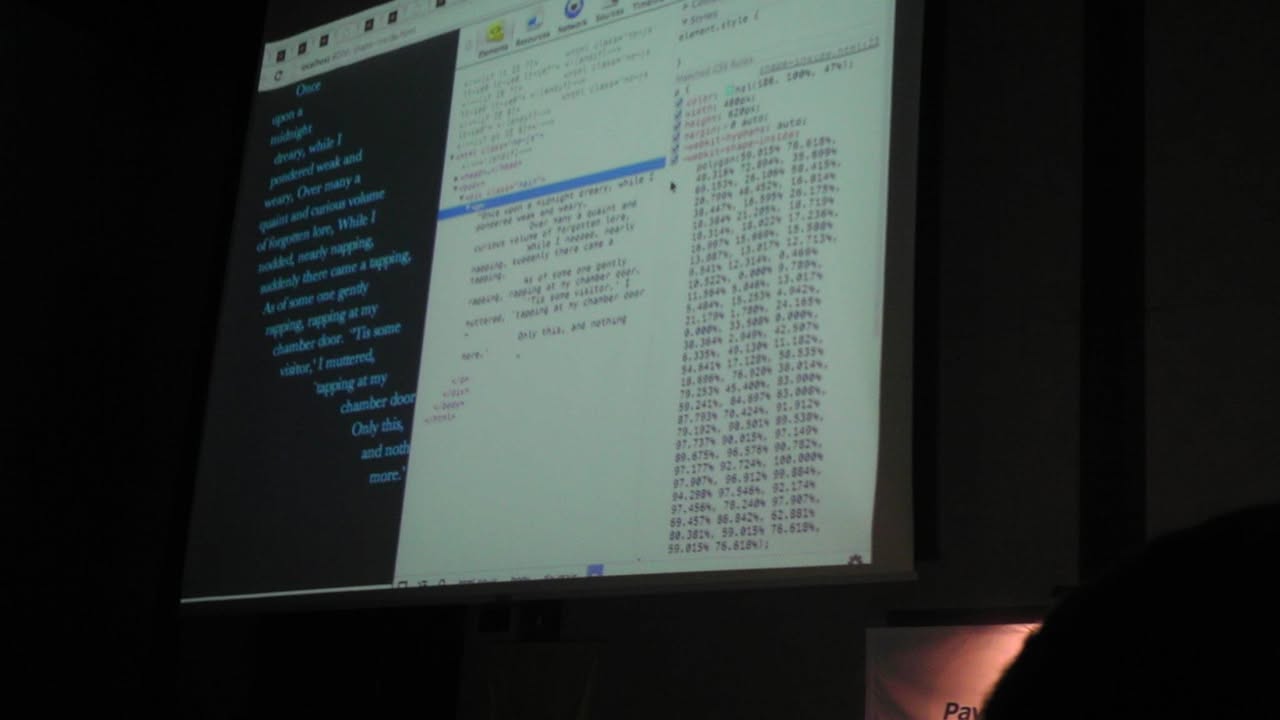This screenshot has height=720, width=1280.
Task: Toggle the -webkit-shape-inside property checkbox
Action: (675, 157)
